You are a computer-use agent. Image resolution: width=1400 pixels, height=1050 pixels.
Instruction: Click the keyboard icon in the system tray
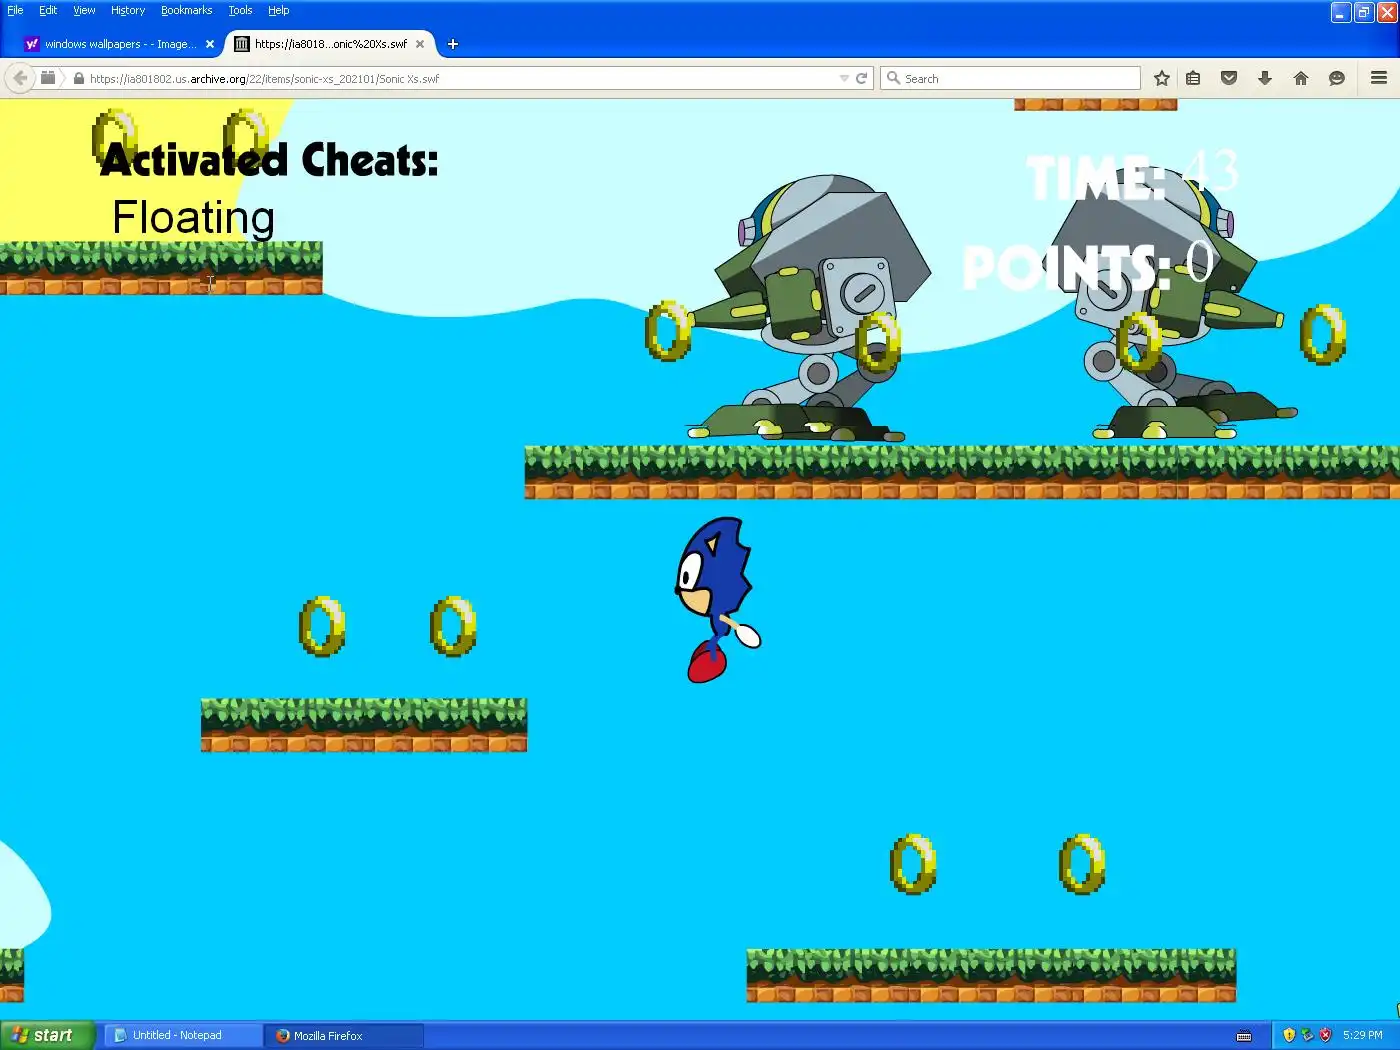click(x=1244, y=1036)
